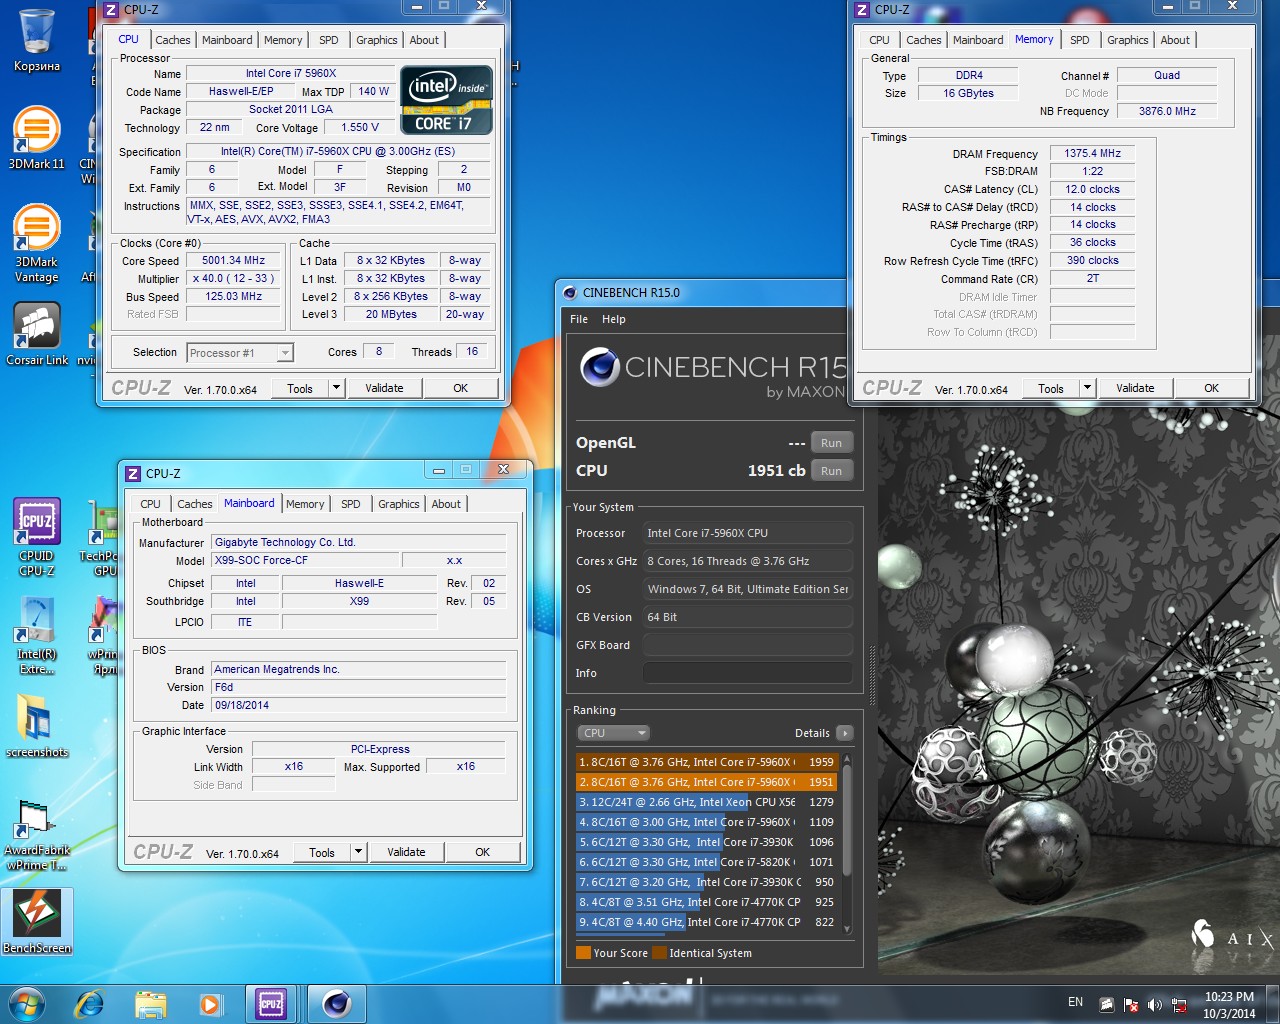This screenshot has width=1280, height=1024.
Task: Click the DRAM Frequency value 1375.4 MHz
Action: coord(1092,153)
